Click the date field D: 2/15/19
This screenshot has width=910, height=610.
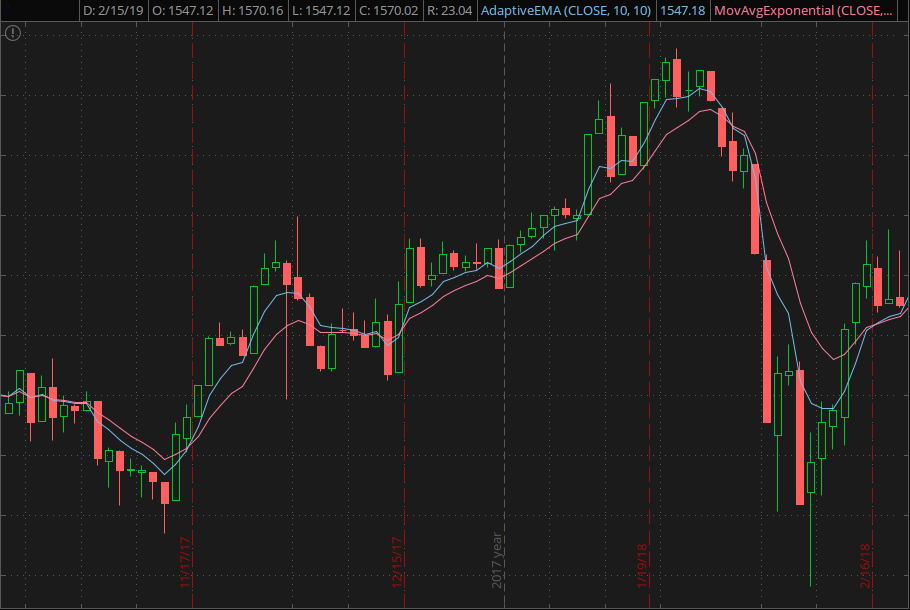pyautogui.click(x=114, y=11)
